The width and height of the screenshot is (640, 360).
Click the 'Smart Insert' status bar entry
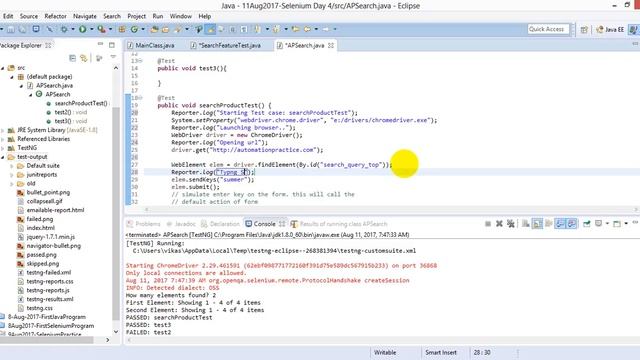[441, 352]
